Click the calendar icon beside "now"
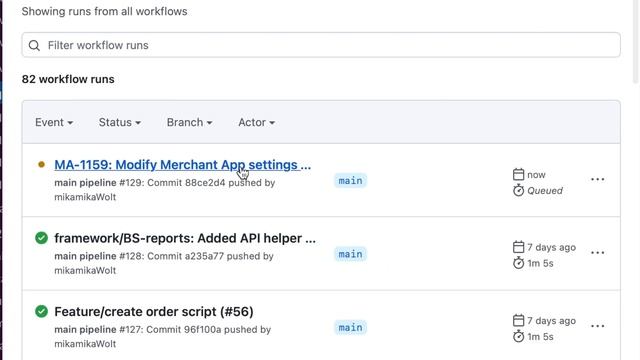 (x=518, y=174)
